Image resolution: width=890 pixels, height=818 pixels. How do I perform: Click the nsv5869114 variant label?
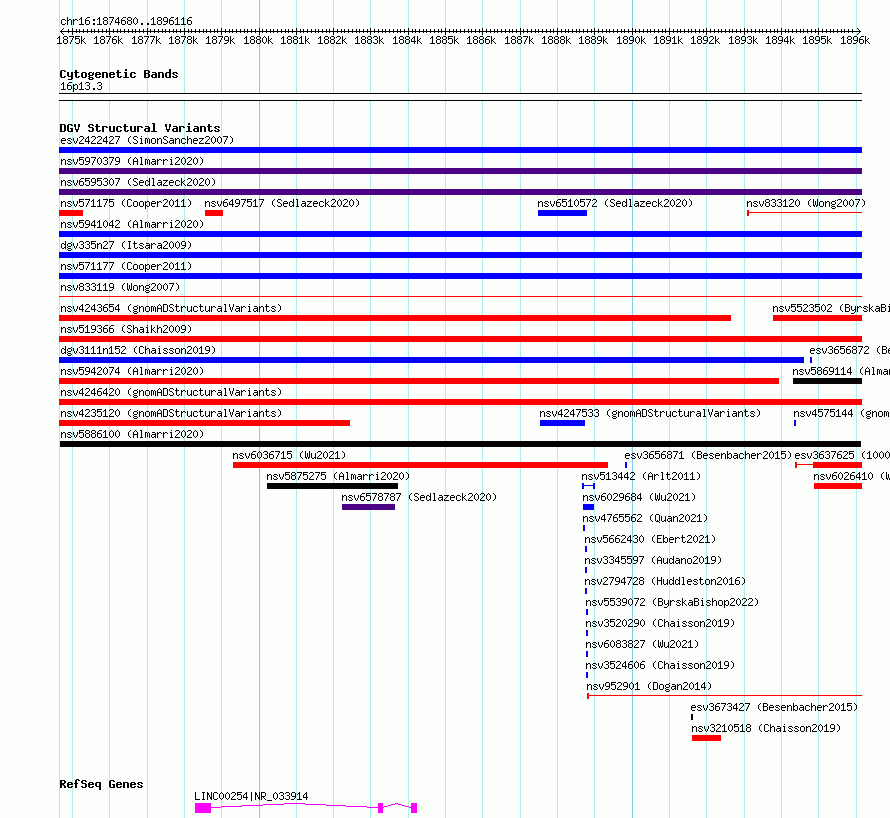coord(841,371)
